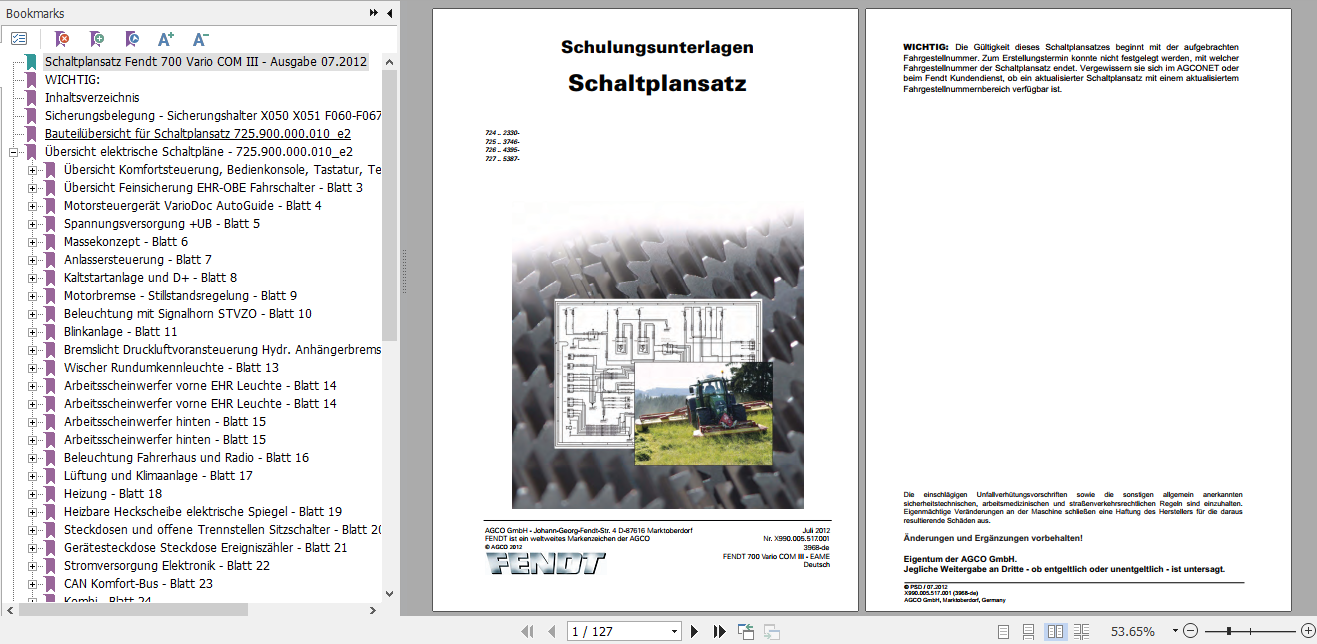Open the Beleuchtung Fahrerhaus und Radio bookmark

pos(186,458)
